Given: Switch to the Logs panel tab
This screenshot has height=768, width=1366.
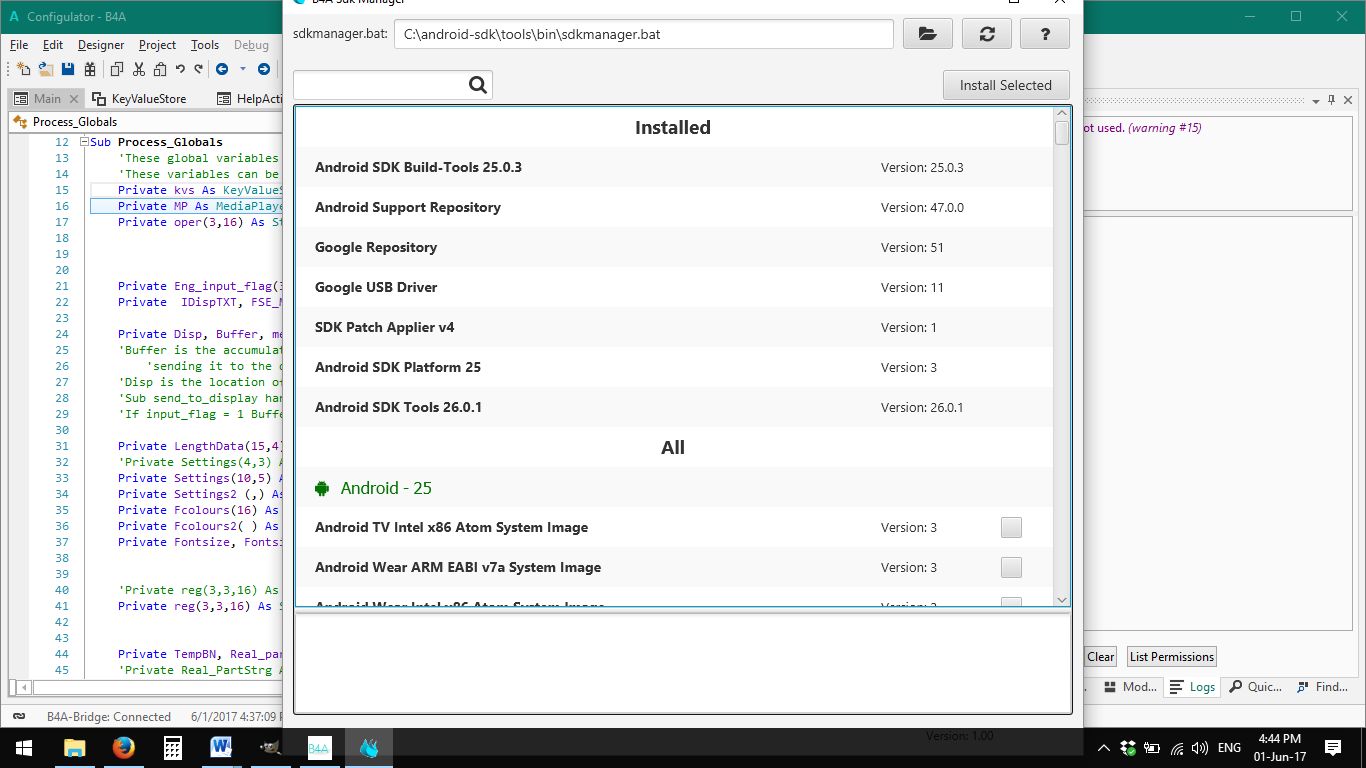Looking at the screenshot, I should pyautogui.click(x=1192, y=687).
